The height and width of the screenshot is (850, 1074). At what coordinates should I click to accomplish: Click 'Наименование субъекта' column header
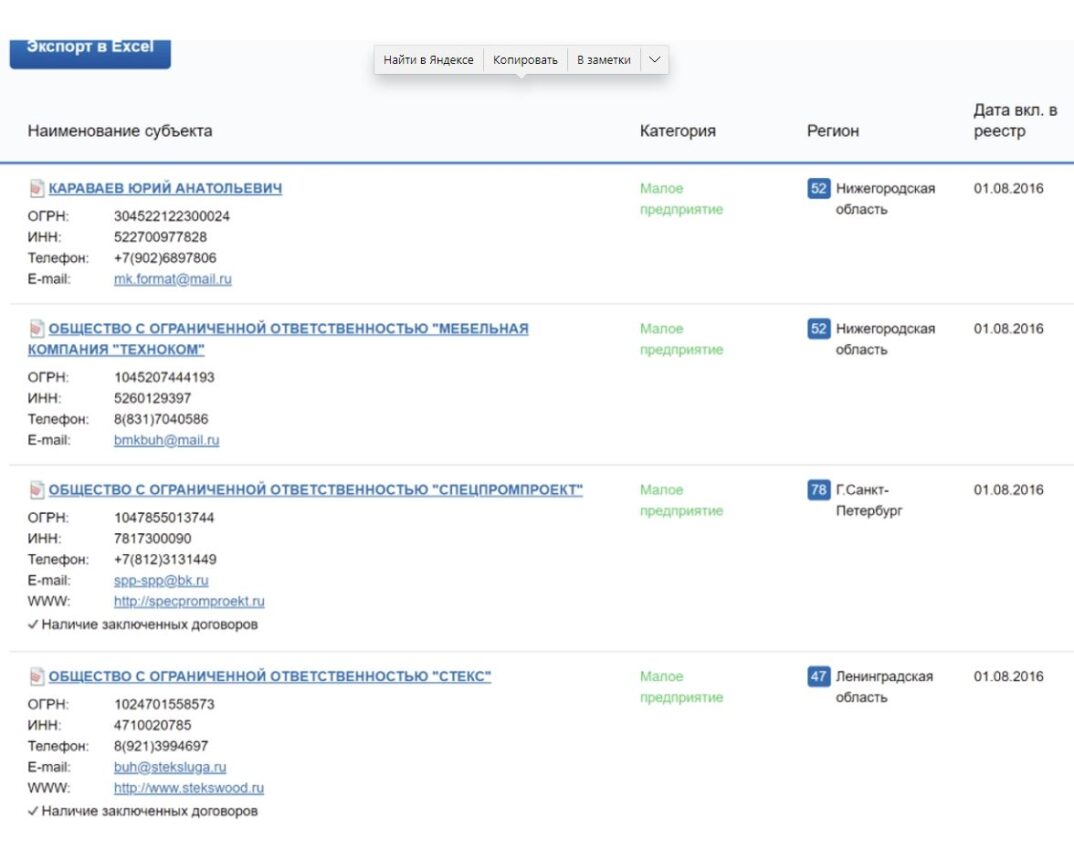120,131
